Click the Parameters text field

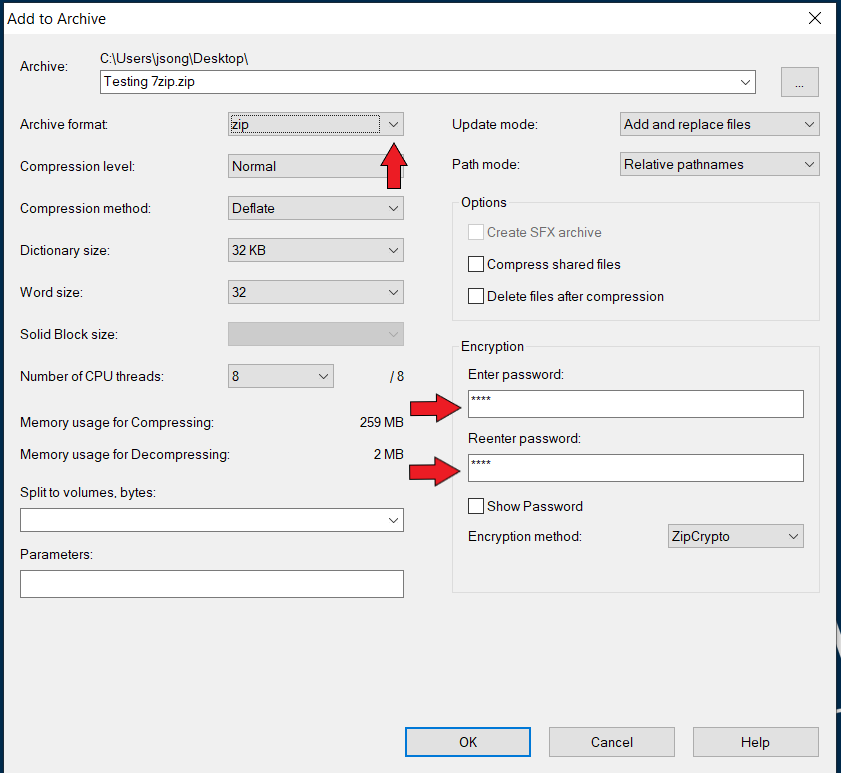211,584
